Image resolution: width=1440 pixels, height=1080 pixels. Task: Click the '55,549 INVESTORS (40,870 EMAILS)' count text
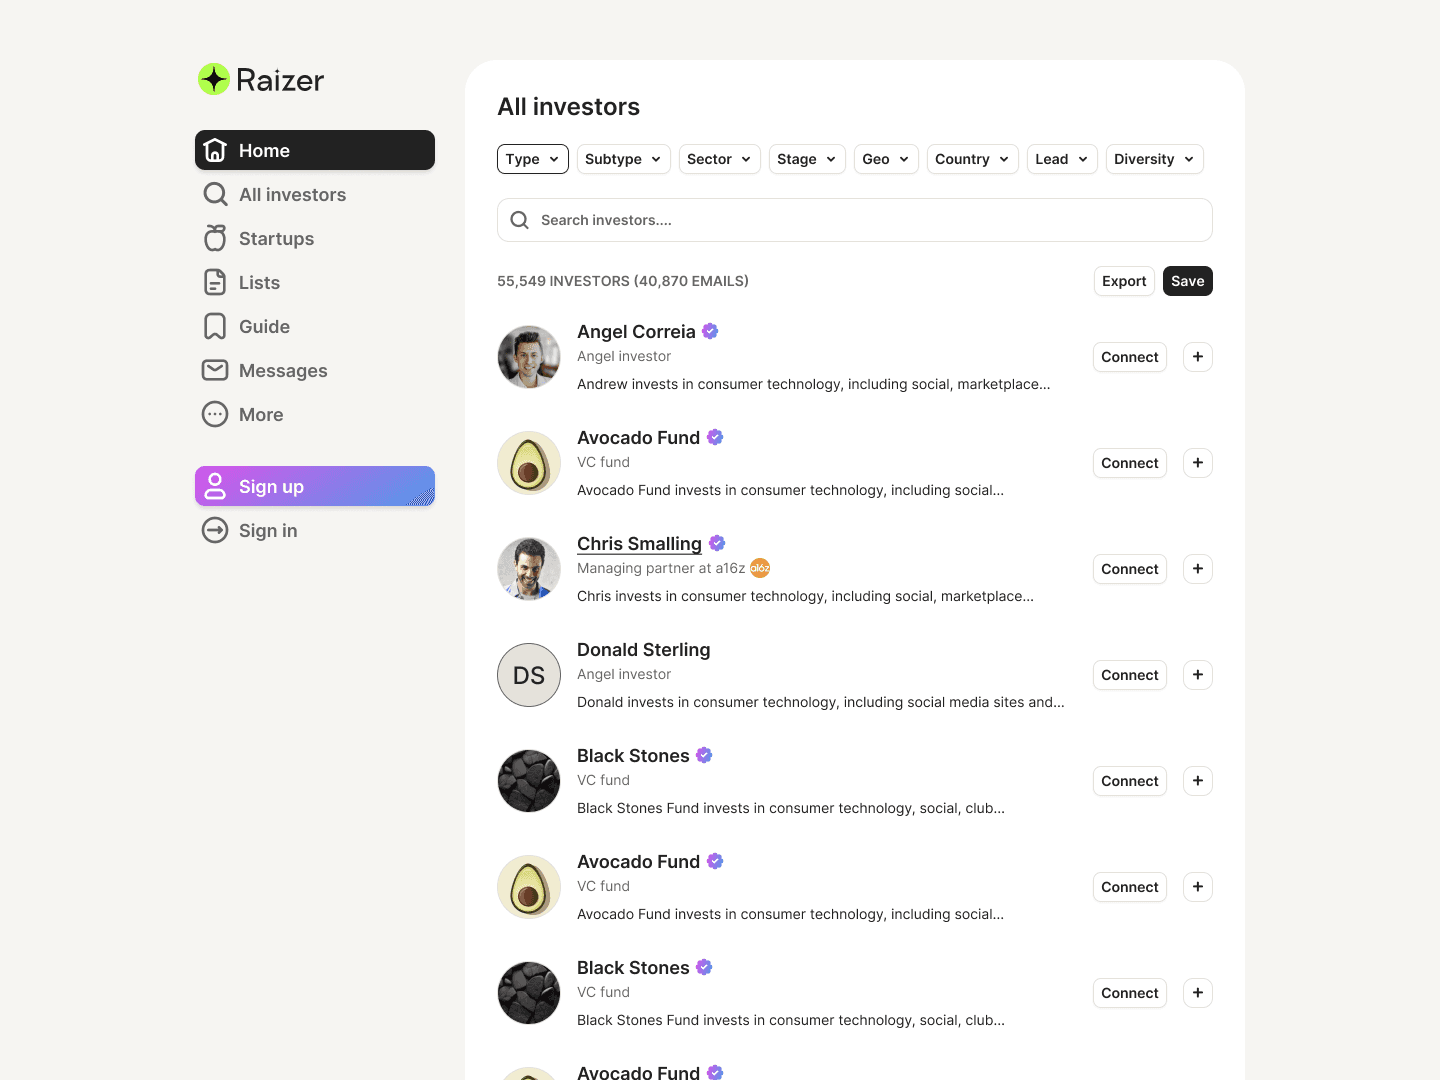623,281
